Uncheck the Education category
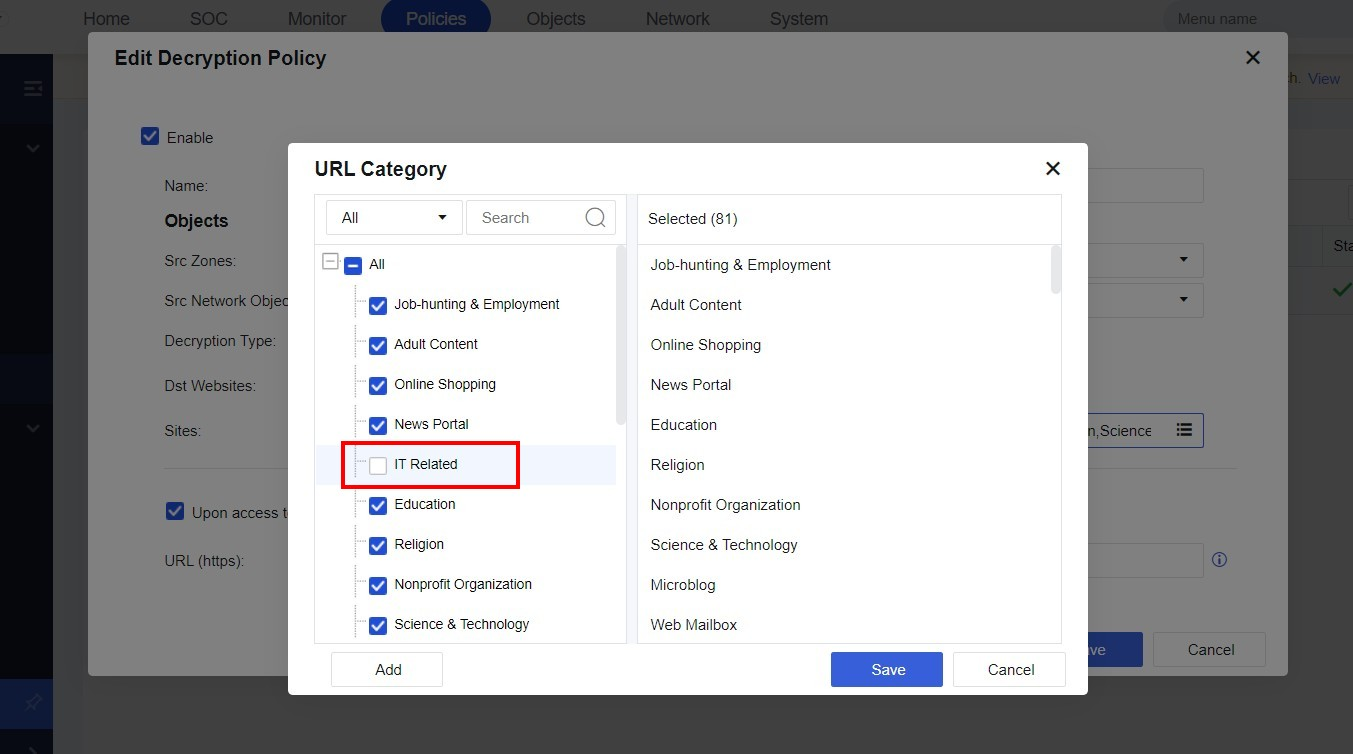The image size is (1353, 754). (378, 505)
